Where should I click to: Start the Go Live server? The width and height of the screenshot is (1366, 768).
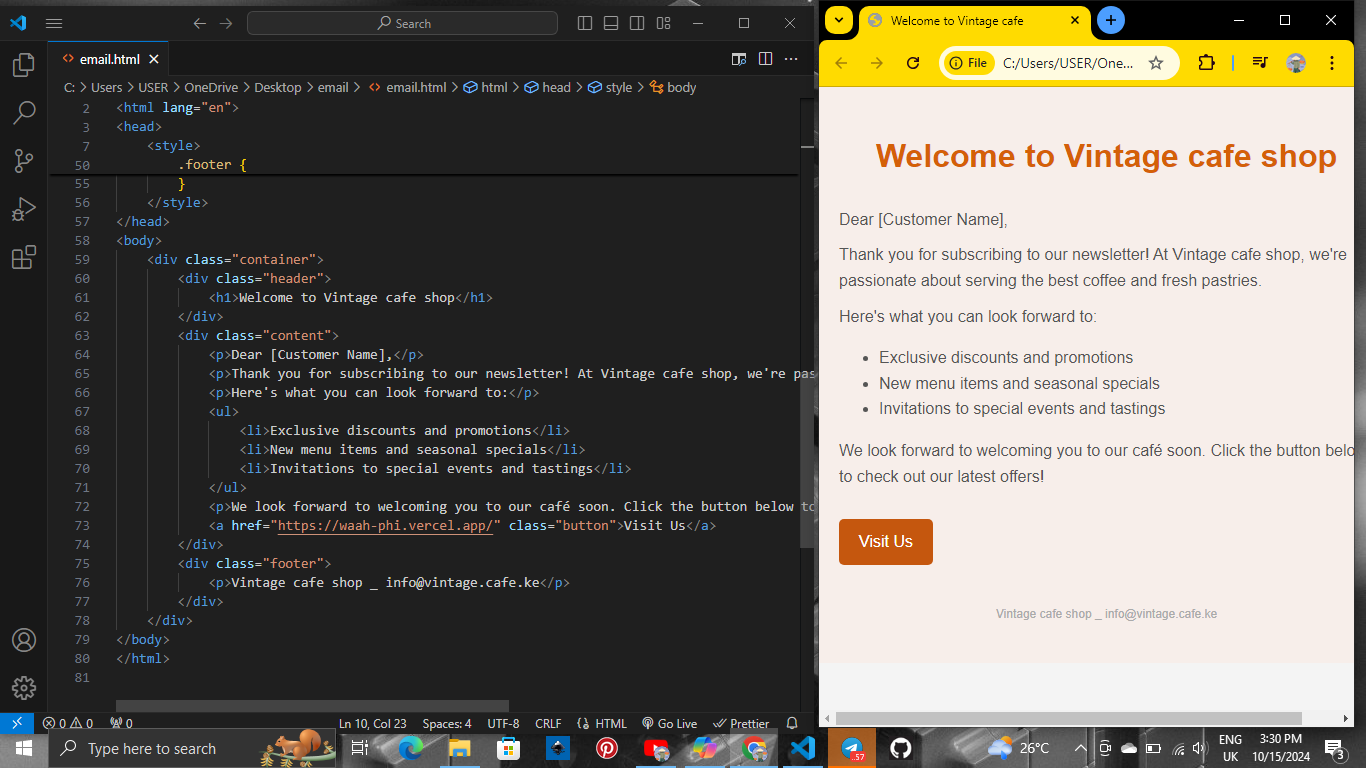click(x=669, y=723)
